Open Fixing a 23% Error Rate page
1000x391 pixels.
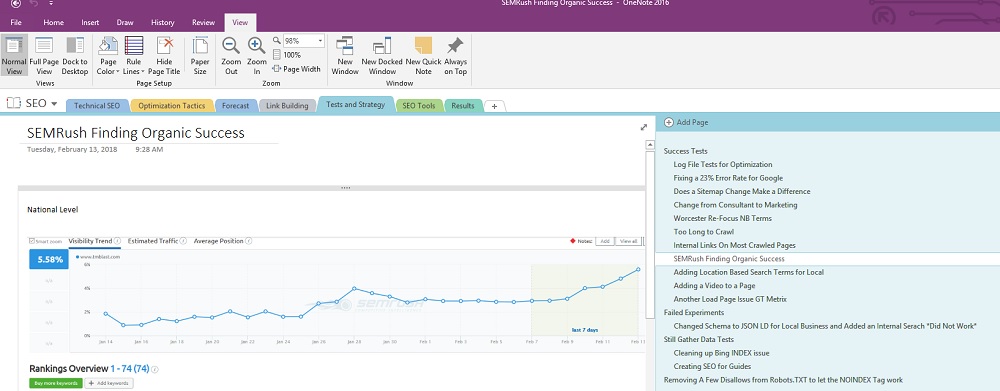[728, 178]
